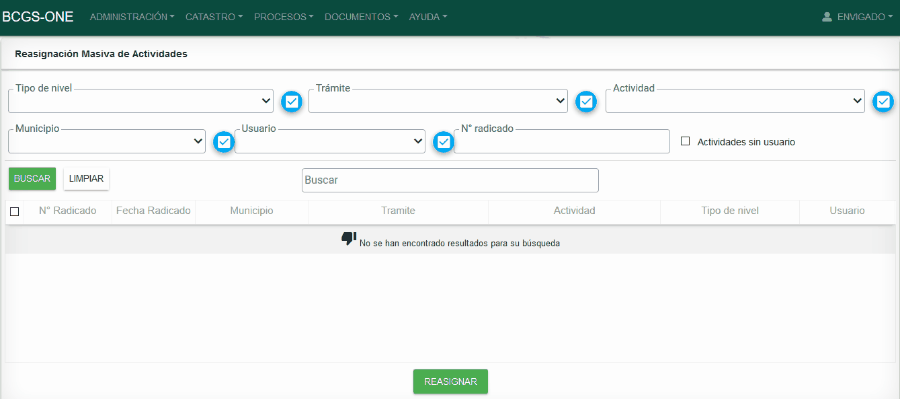Open the Municipio dropdown
The height and width of the screenshot is (399, 900).
click(x=107, y=141)
